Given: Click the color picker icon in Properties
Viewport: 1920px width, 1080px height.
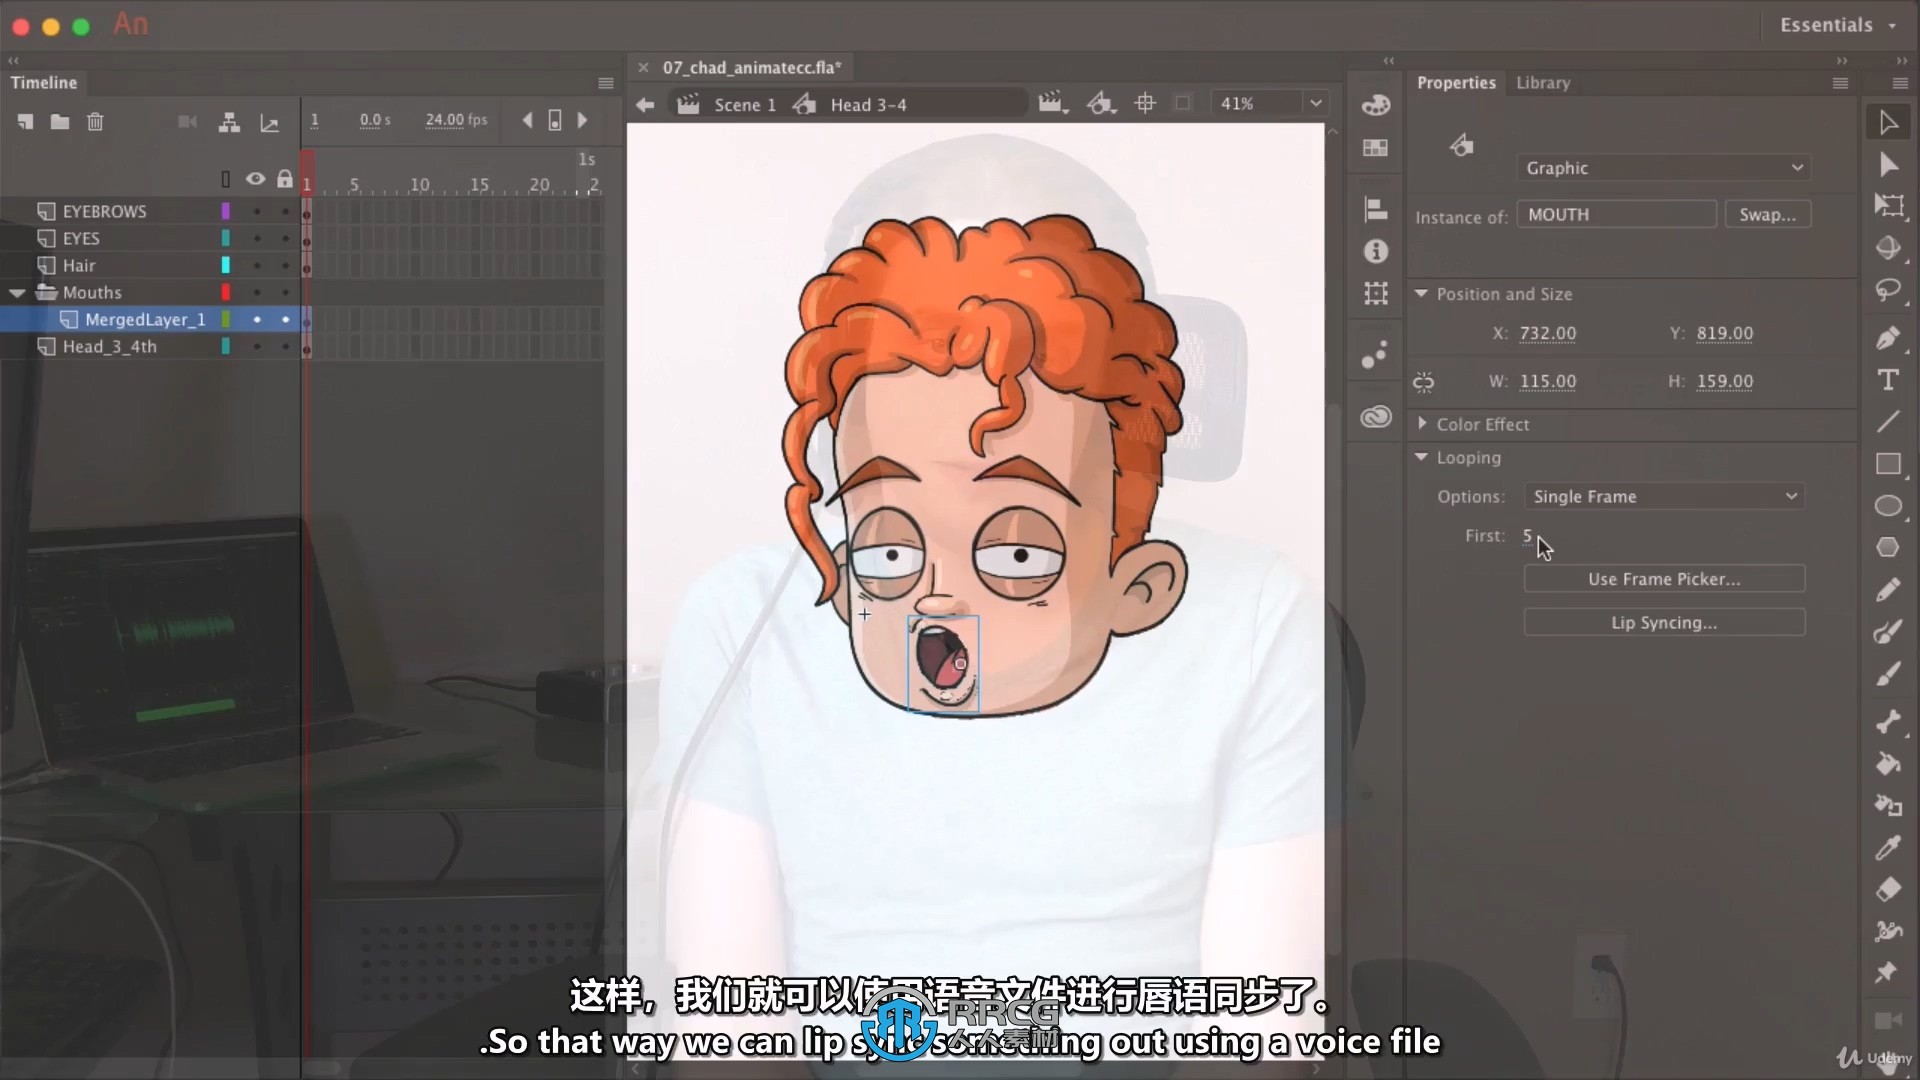Looking at the screenshot, I should pyautogui.click(x=1461, y=146).
